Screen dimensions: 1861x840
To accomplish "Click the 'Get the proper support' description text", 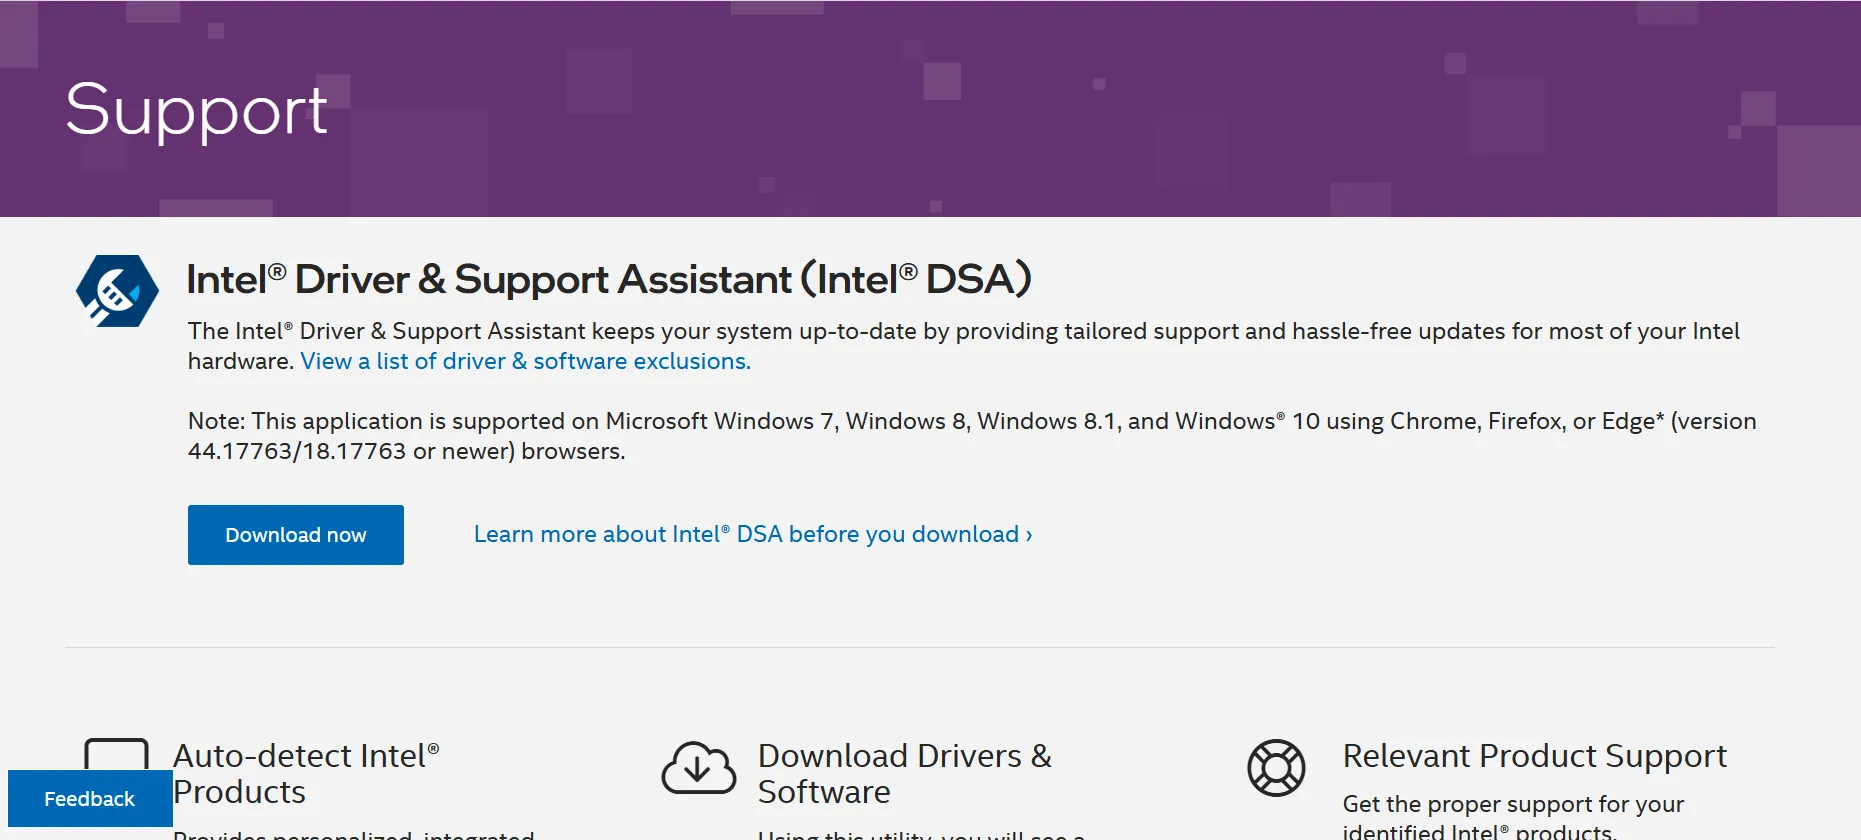I will [1513, 817].
